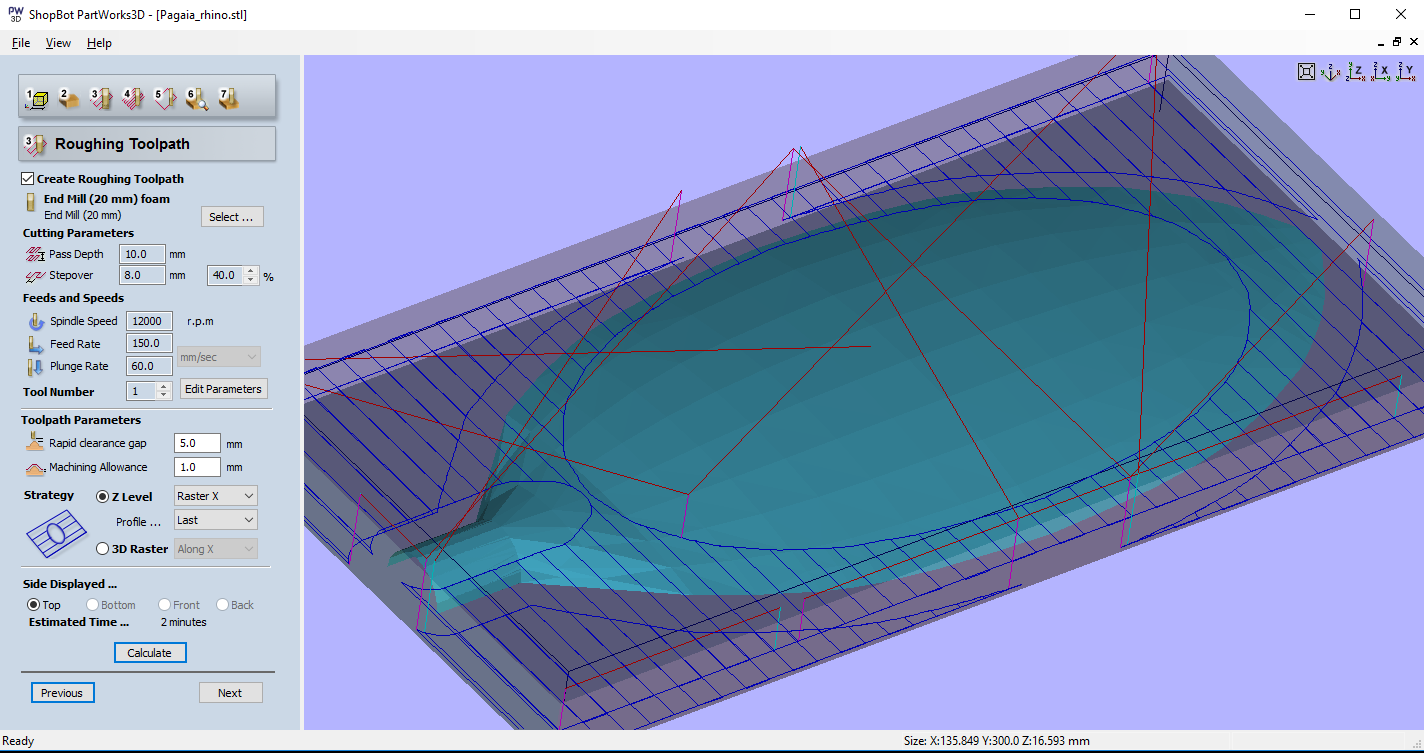Click "End Mill (20 mm) foam" tool name
The image size is (1424, 753).
point(107,199)
